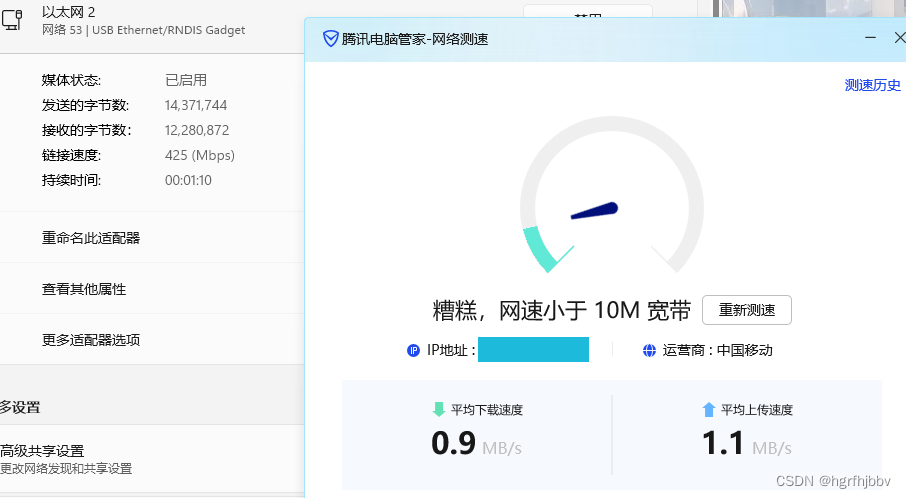Click the 链接速度 label
The height and width of the screenshot is (498, 906).
[71, 155]
